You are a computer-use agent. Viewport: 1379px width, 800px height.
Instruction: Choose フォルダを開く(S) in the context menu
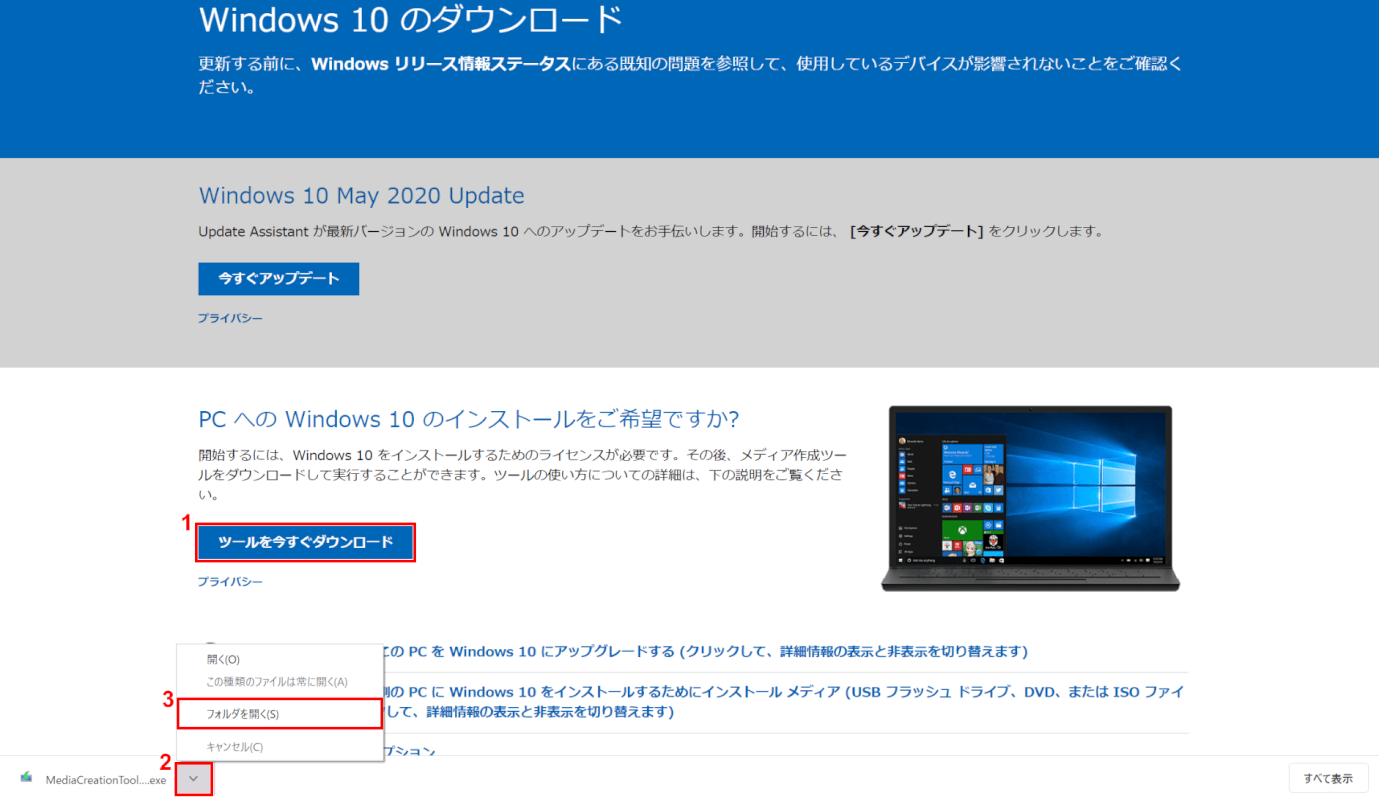[x=243, y=714]
